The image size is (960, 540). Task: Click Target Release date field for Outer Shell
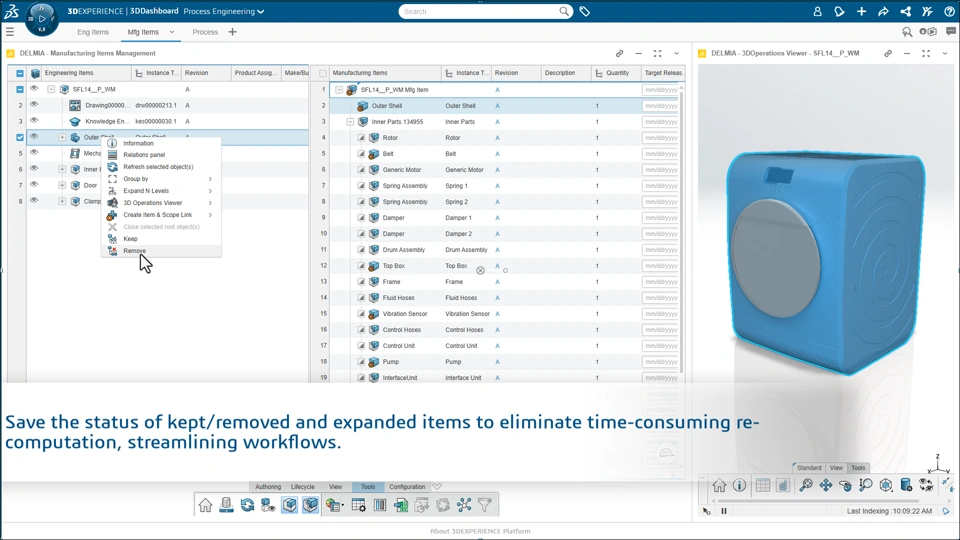(x=661, y=106)
